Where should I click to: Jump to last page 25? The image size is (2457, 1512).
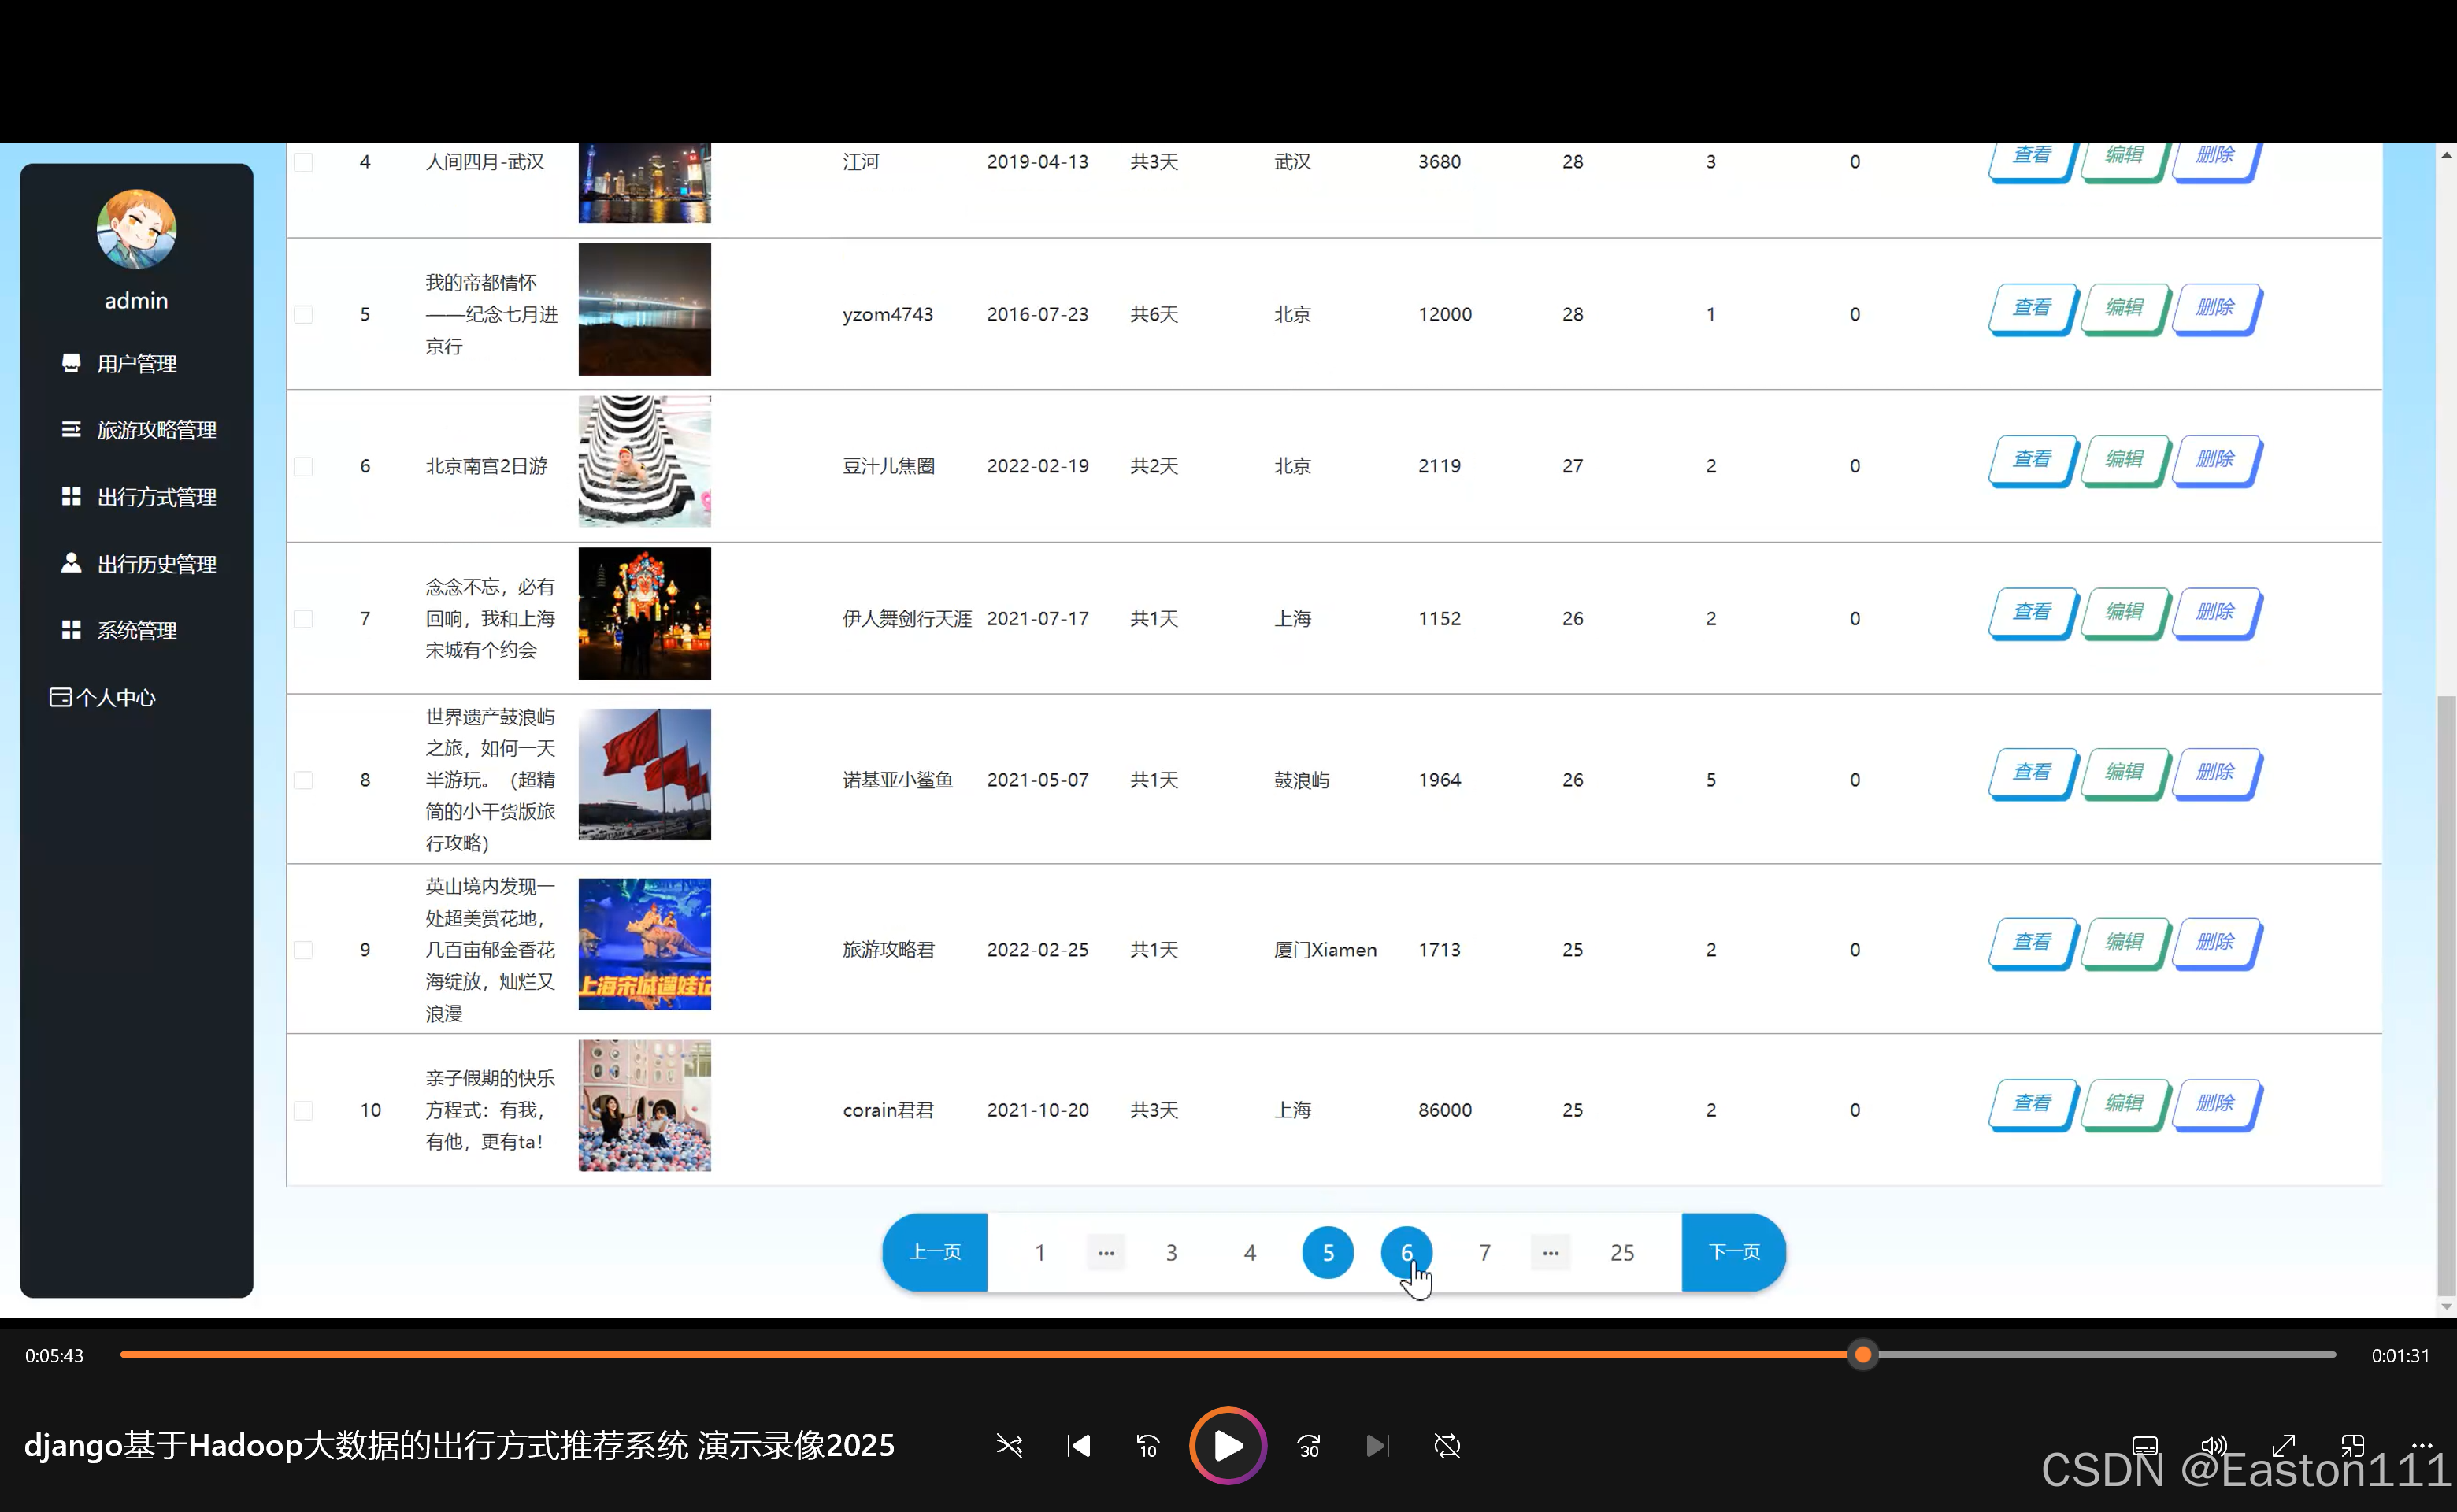(1622, 1253)
